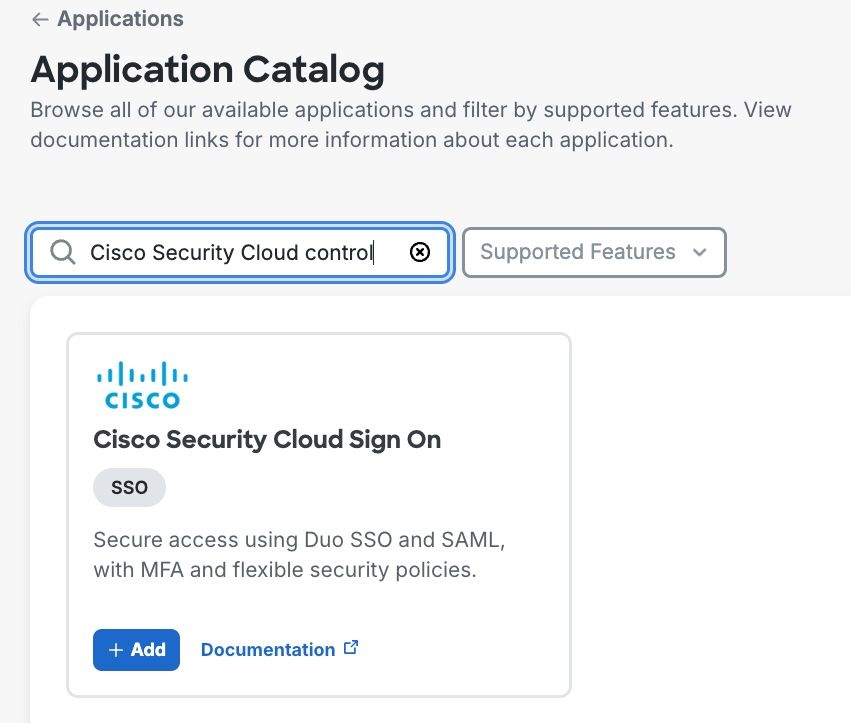
Task: Click the SSO feature badge
Action: (129, 488)
